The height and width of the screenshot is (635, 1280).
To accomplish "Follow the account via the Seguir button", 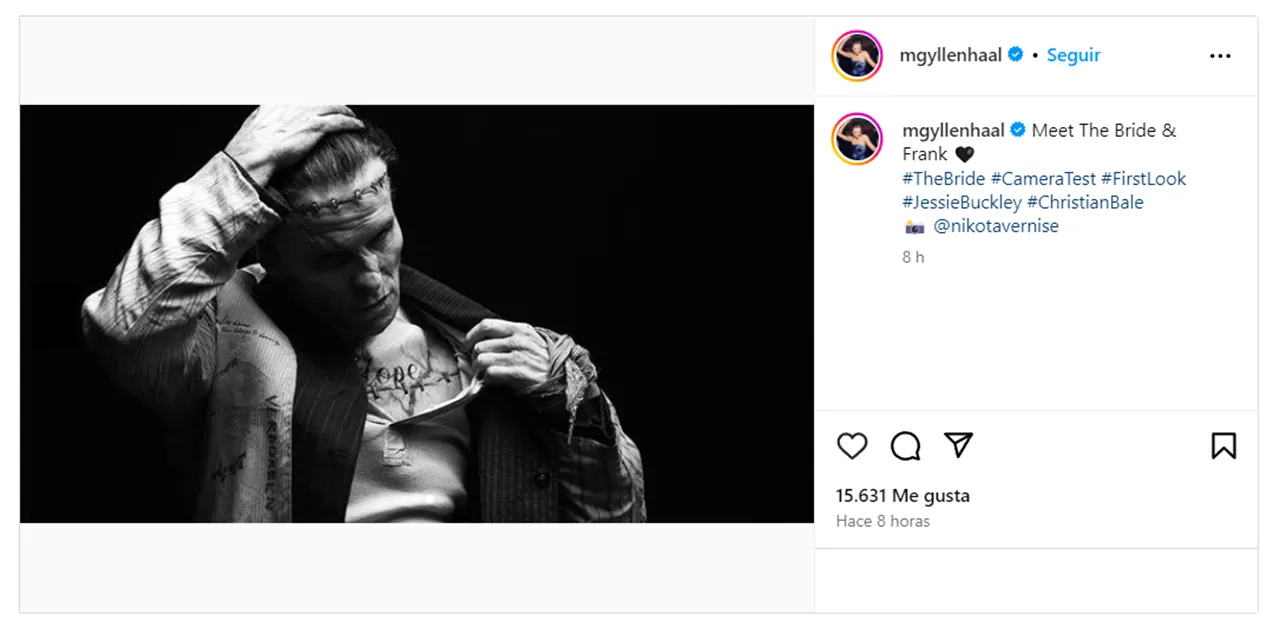I will coord(1073,55).
